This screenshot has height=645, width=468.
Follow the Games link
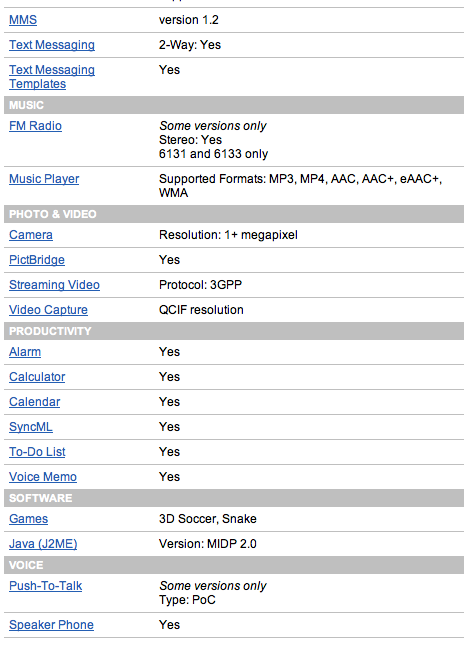tap(28, 519)
